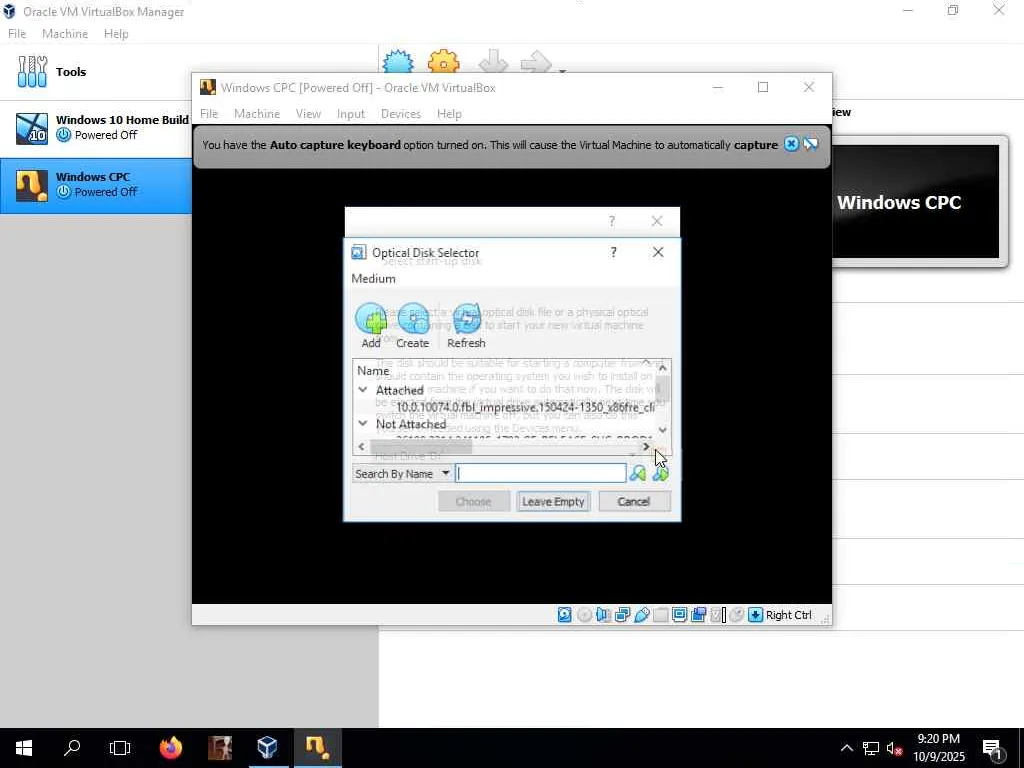Click the VirtualBox cube icon in taskbar

pyautogui.click(x=268, y=748)
